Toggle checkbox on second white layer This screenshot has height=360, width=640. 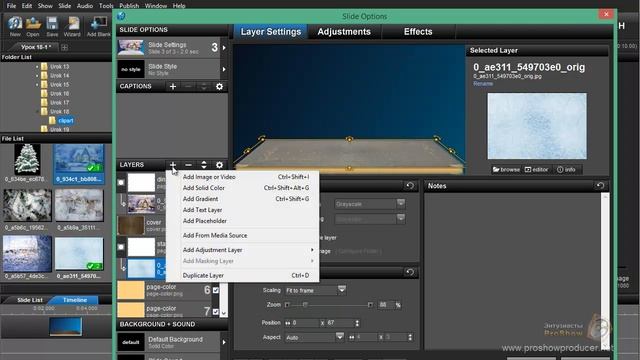121,247
